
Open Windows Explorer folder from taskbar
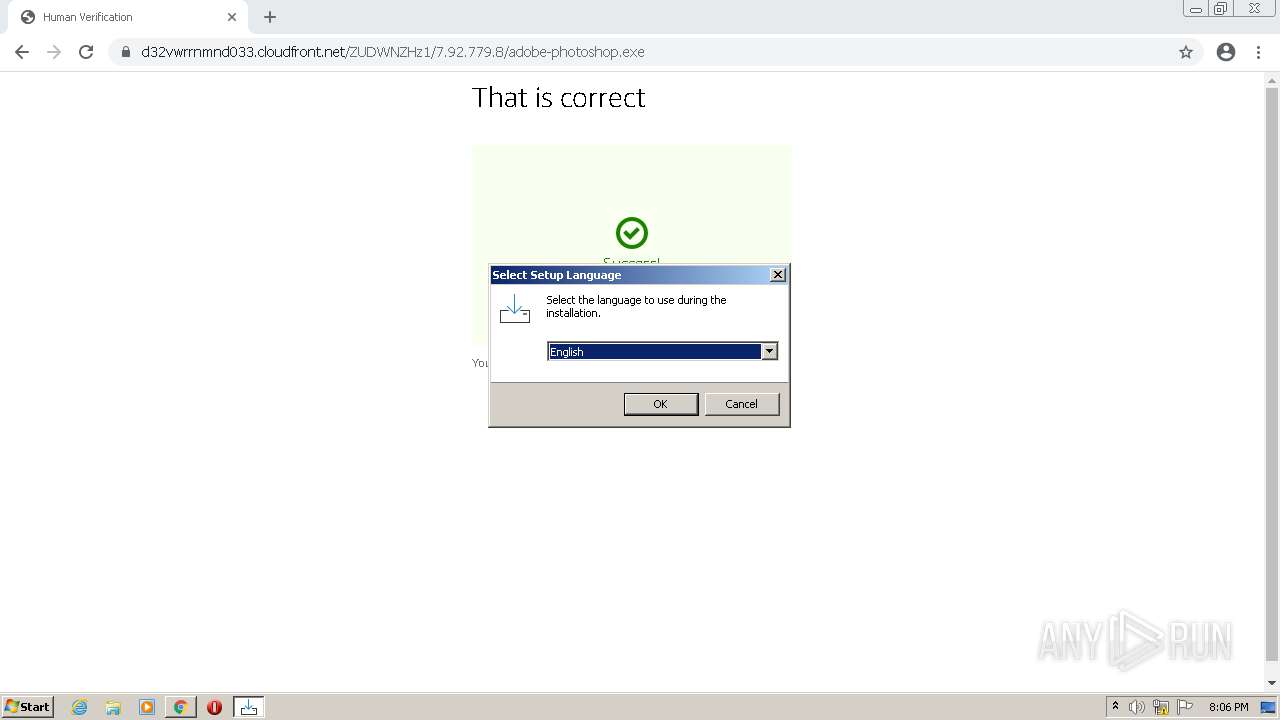[113, 707]
